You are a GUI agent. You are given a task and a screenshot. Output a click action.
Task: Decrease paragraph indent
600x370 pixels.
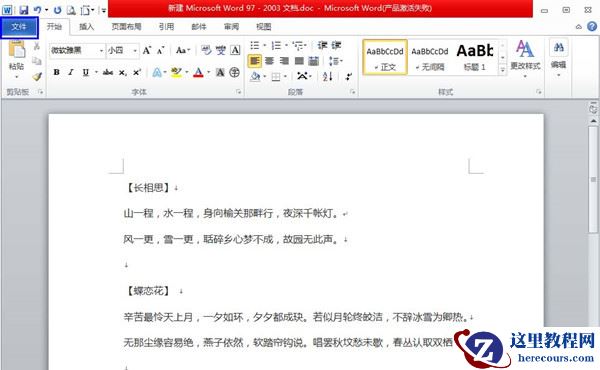[322, 46]
